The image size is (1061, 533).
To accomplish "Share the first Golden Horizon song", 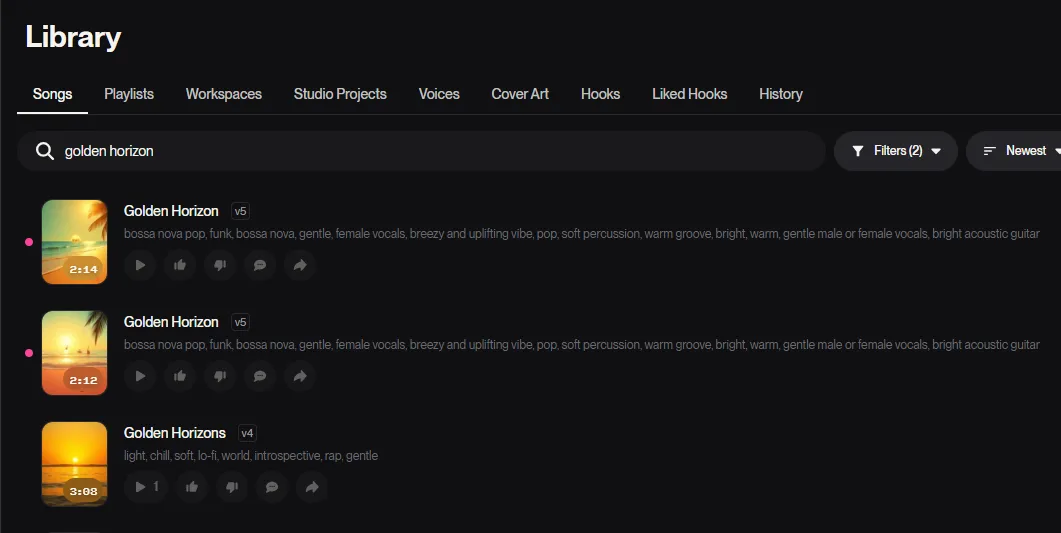I will [x=300, y=265].
